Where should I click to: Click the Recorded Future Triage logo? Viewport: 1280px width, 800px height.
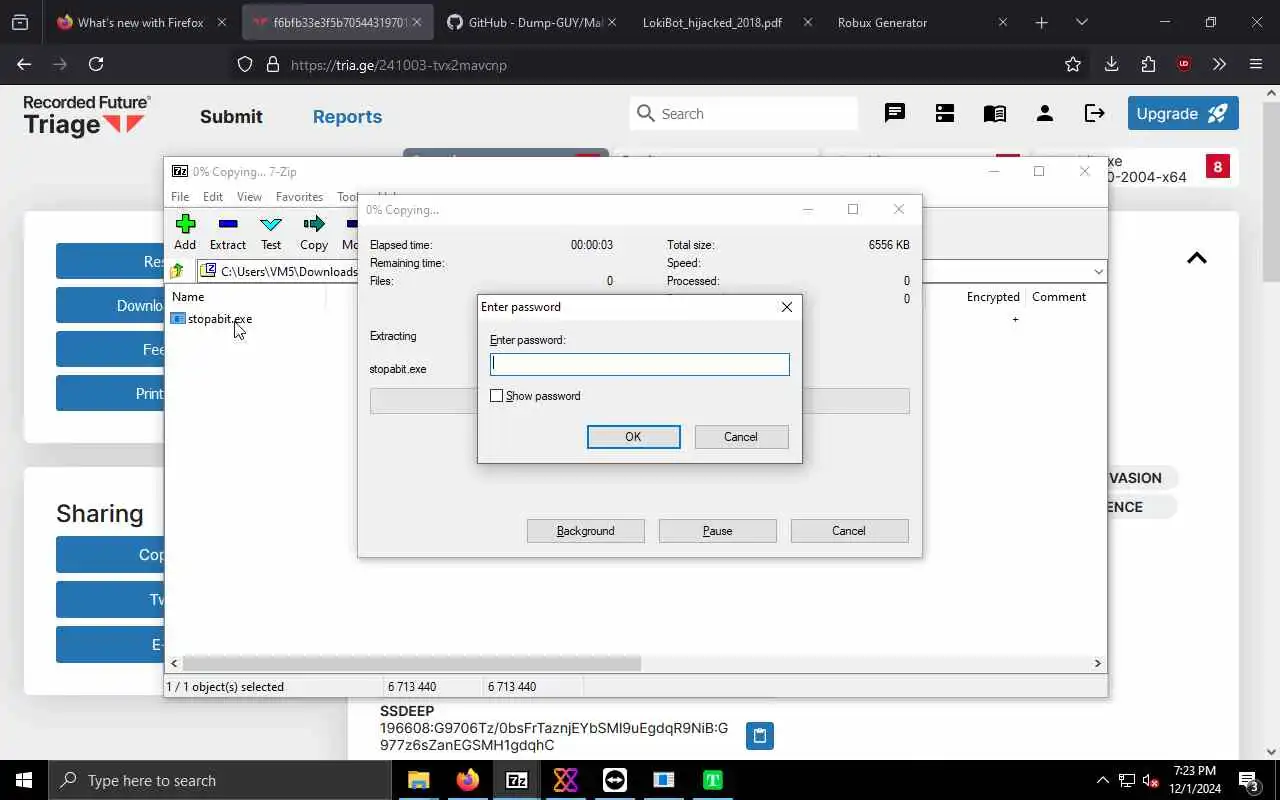(x=87, y=116)
